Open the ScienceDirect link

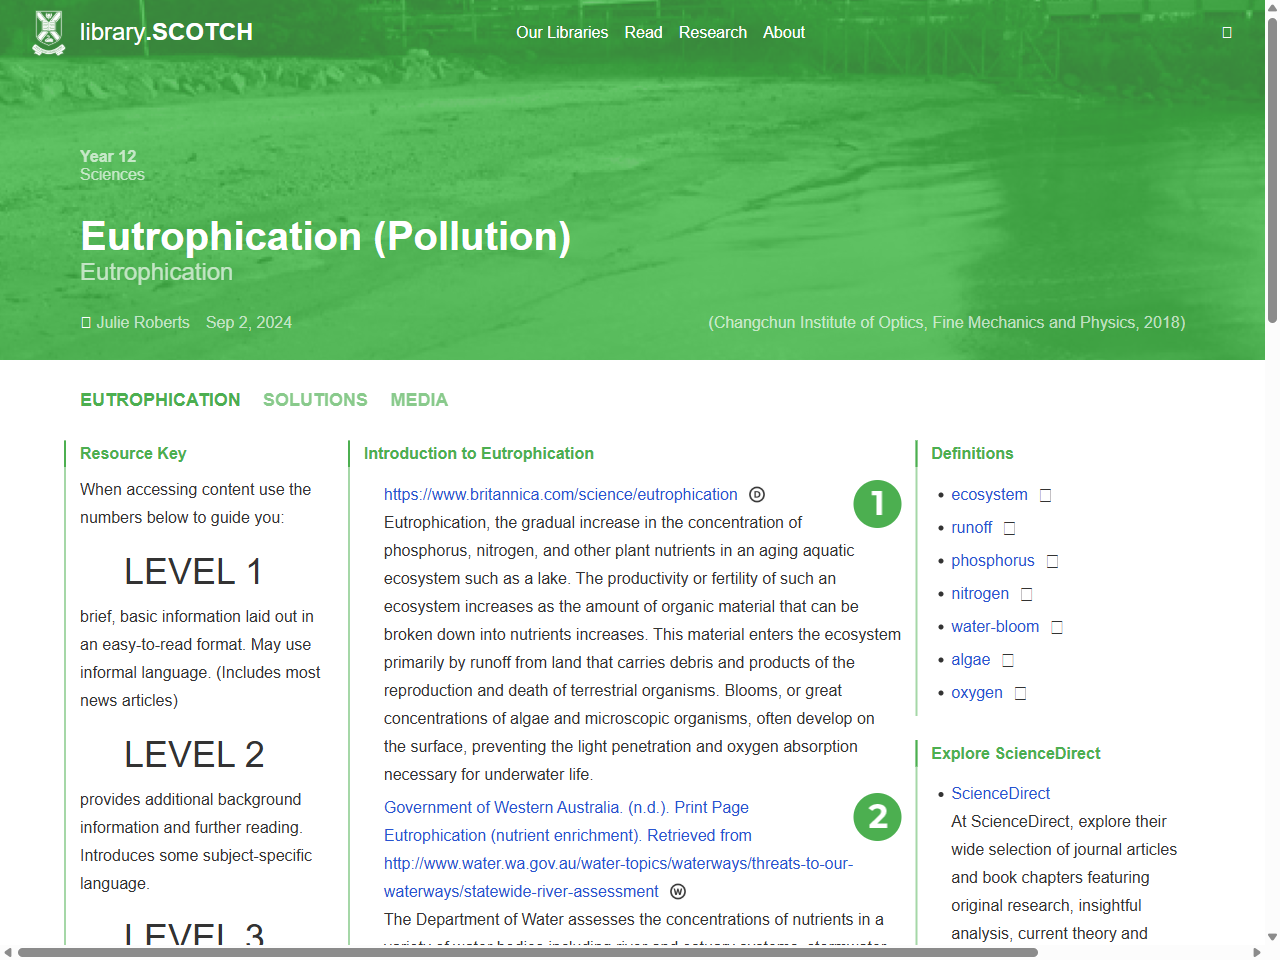point(1000,793)
